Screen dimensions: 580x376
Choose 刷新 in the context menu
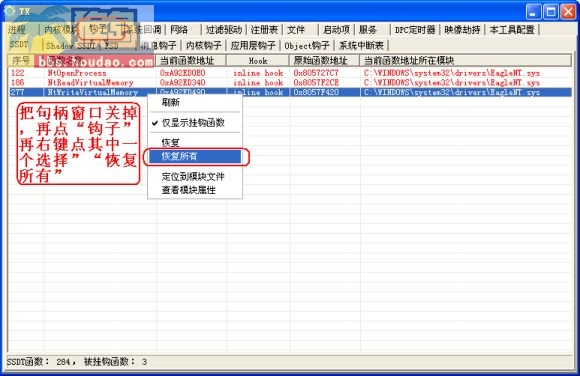171,103
